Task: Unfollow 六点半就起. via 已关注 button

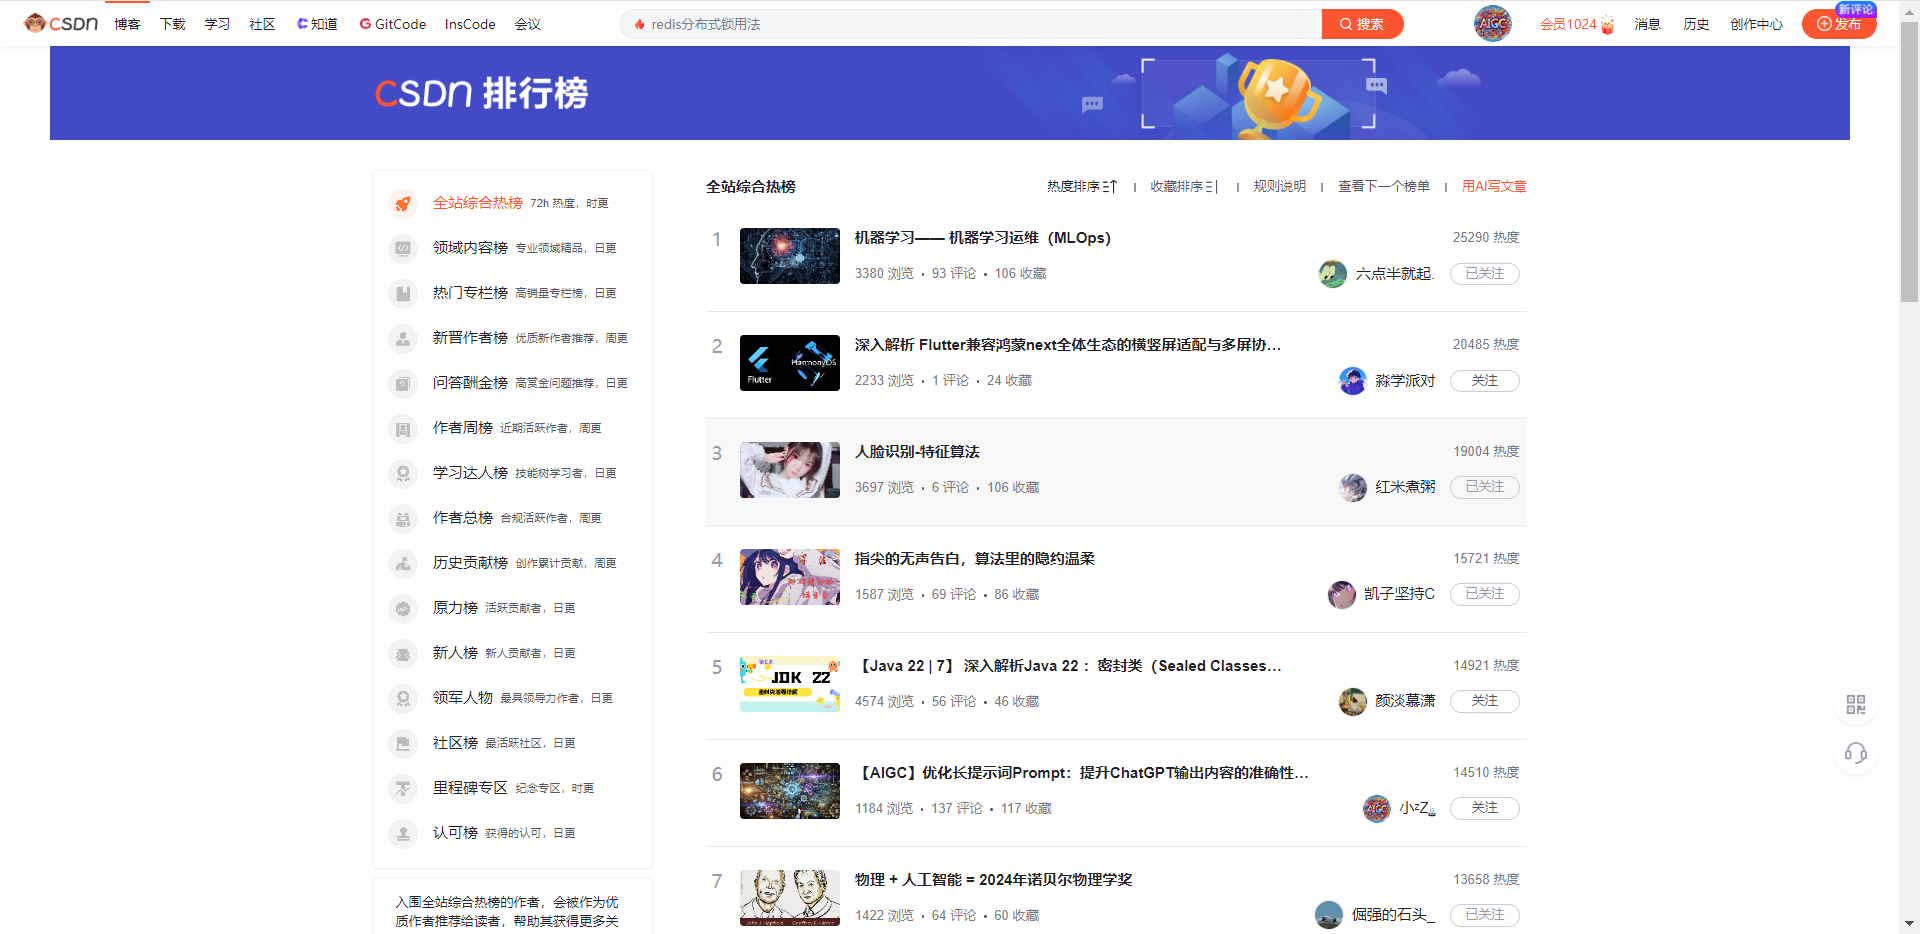Action: click(1485, 274)
